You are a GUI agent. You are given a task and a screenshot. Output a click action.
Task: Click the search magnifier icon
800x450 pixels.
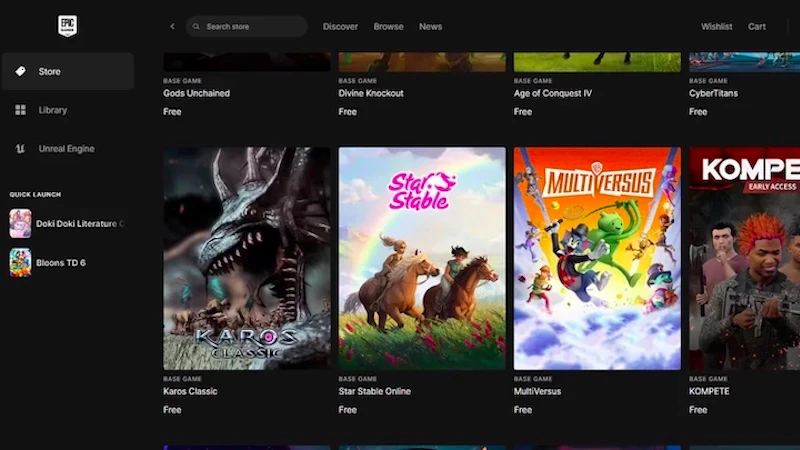pyautogui.click(x=196, y=27)
